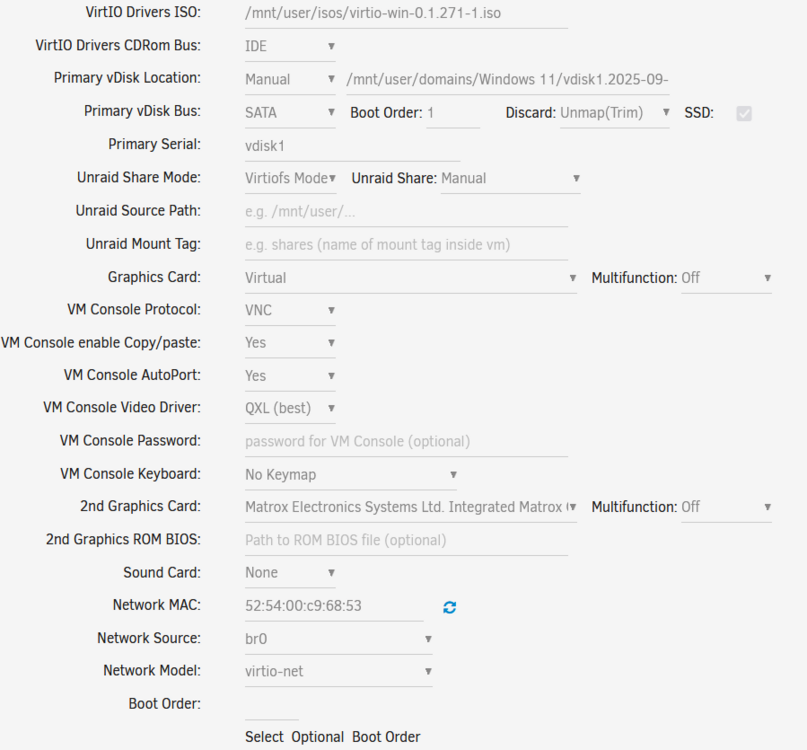Click the VM Console Keyboard label
Screen dimensions: 807x750
coord(131,474)
